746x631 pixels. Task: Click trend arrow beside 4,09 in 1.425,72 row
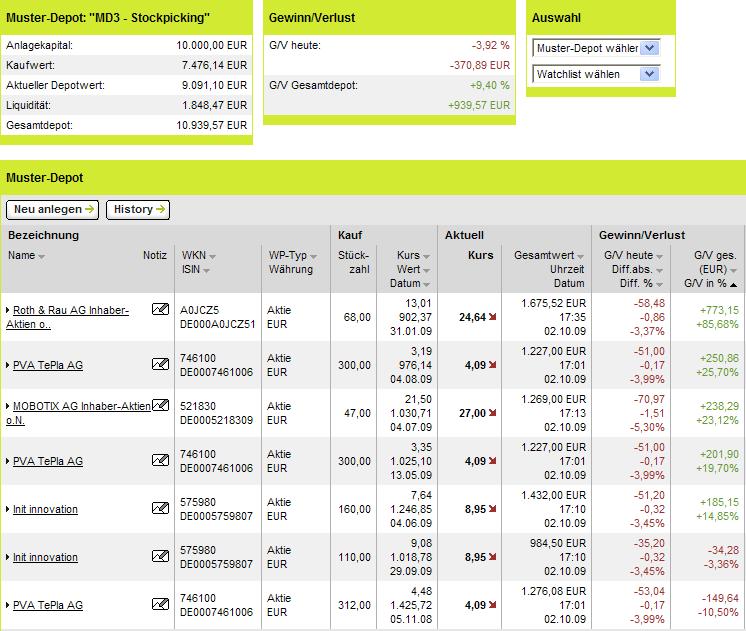click(x=492, y=605)
